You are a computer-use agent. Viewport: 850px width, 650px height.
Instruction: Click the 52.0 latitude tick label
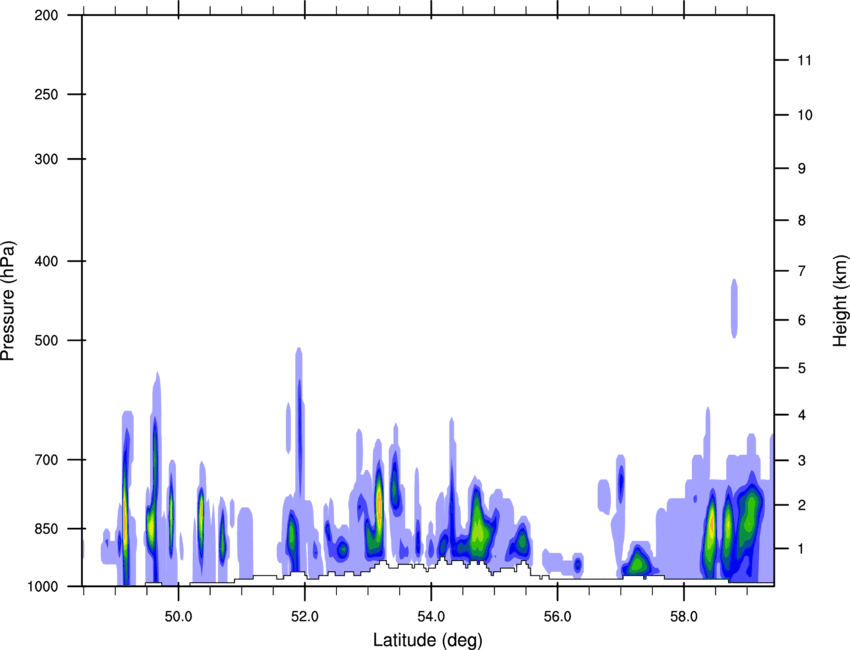305,617
